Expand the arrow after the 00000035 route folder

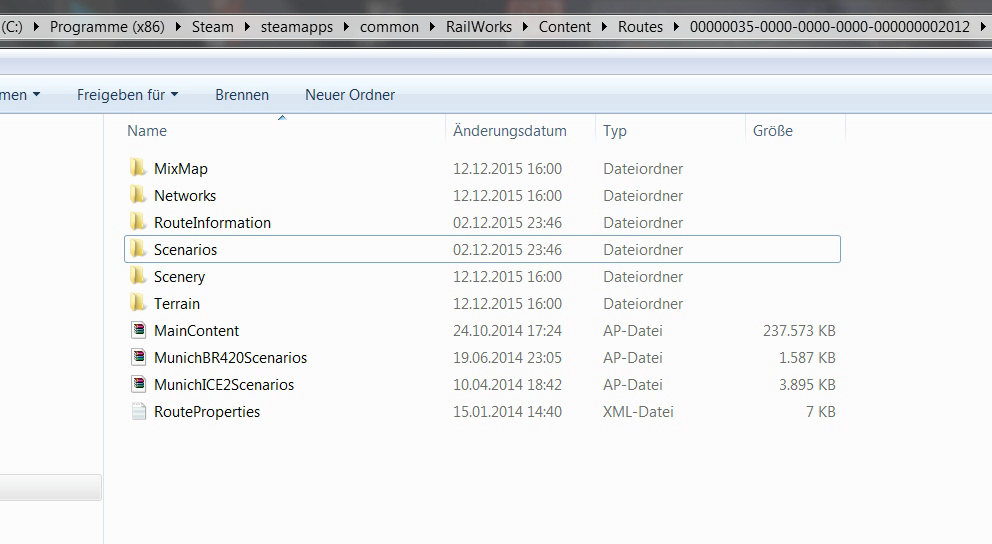[x=983, y=27]
